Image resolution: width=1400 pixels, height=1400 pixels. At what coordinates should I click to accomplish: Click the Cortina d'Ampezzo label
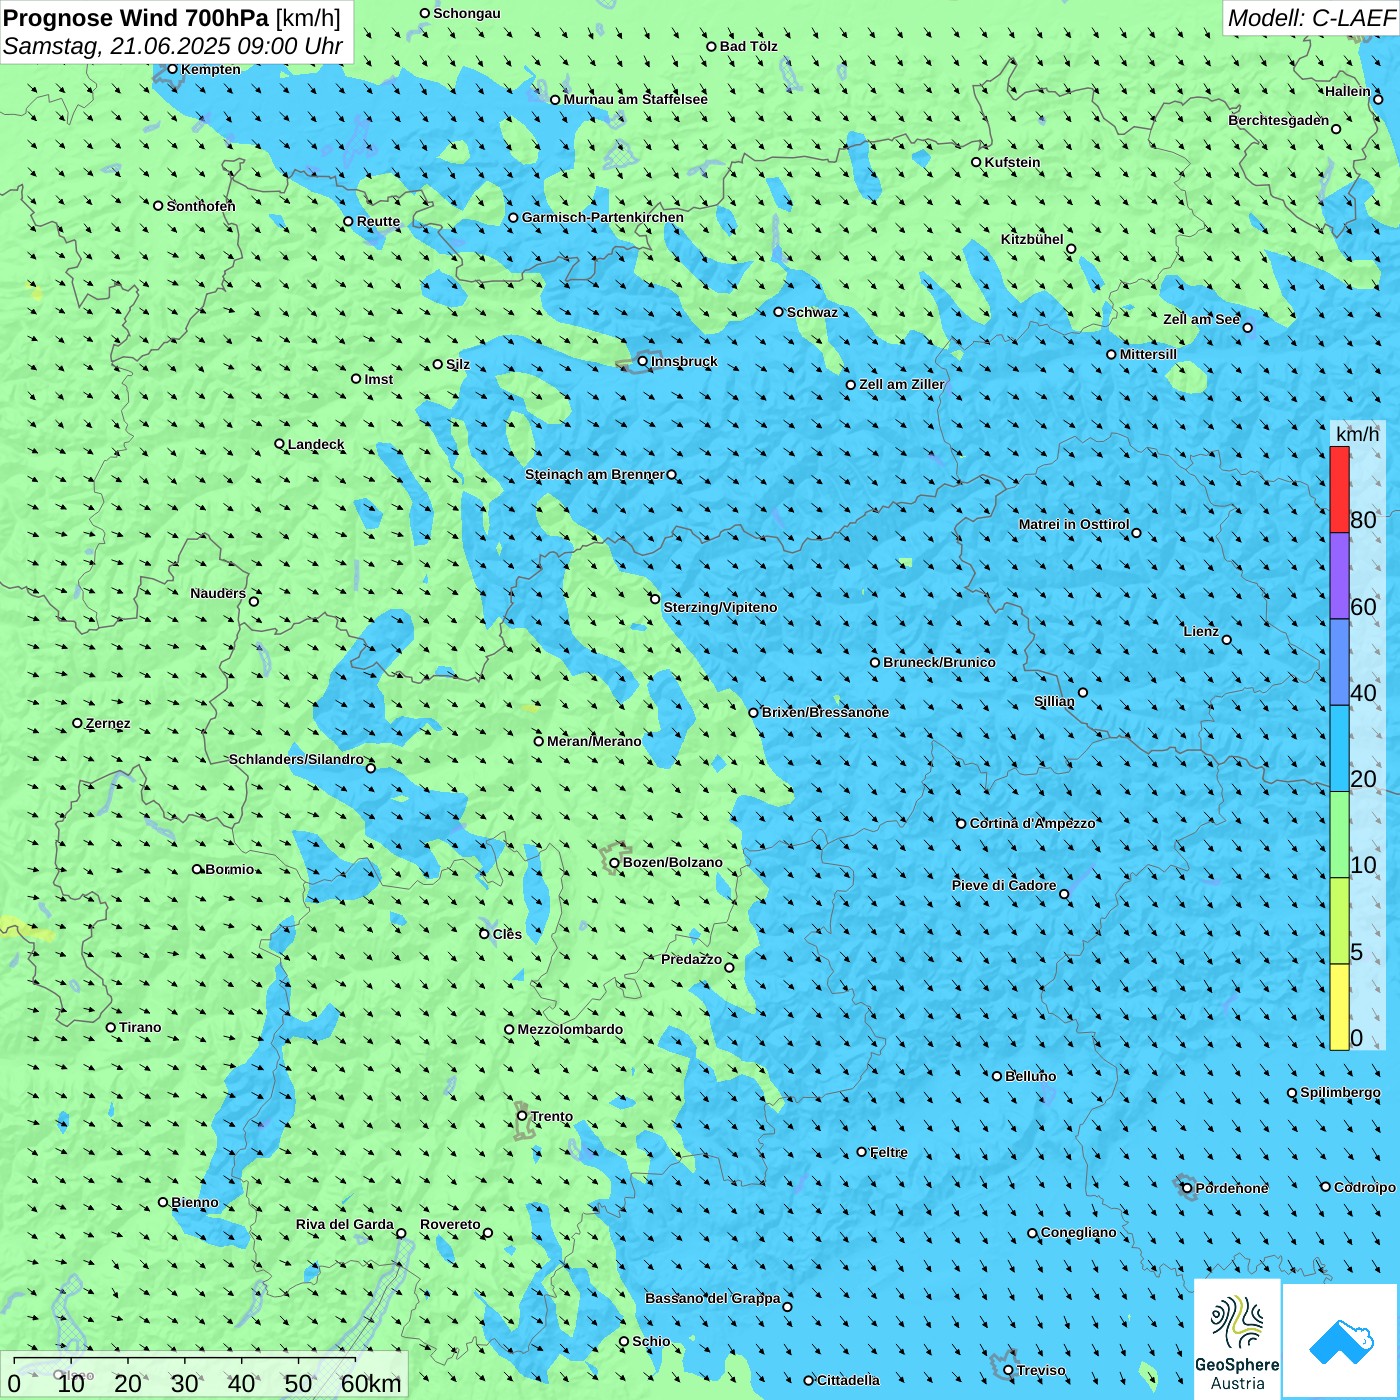click(1032, 823)
